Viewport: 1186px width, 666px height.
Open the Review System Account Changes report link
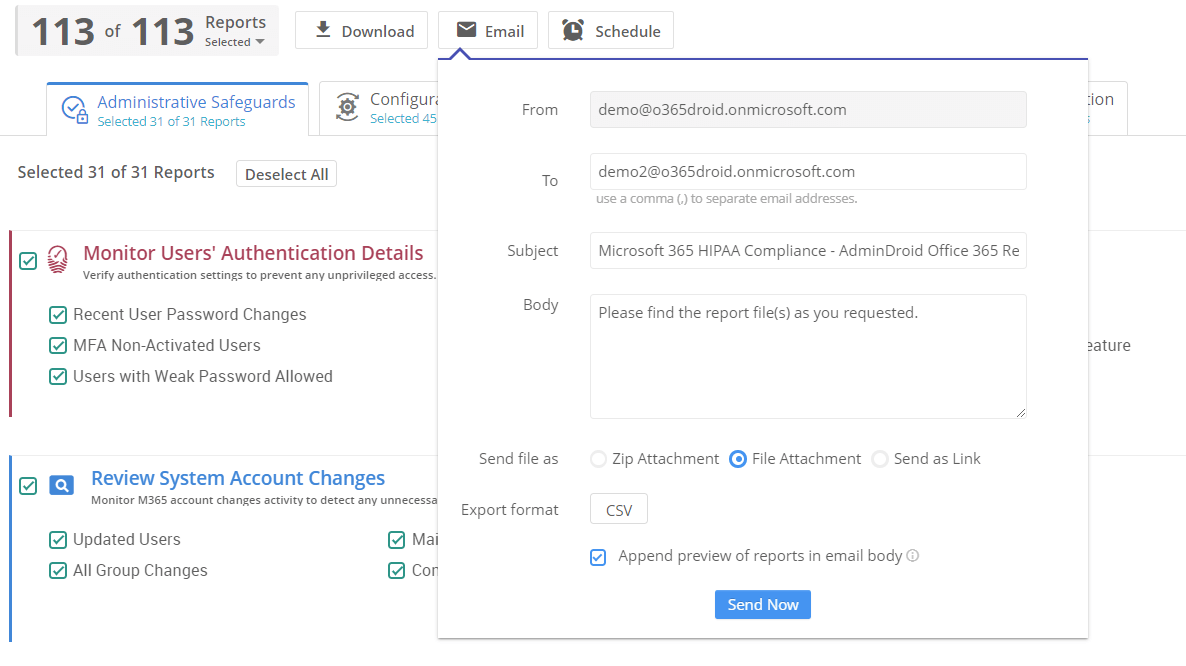237,477
